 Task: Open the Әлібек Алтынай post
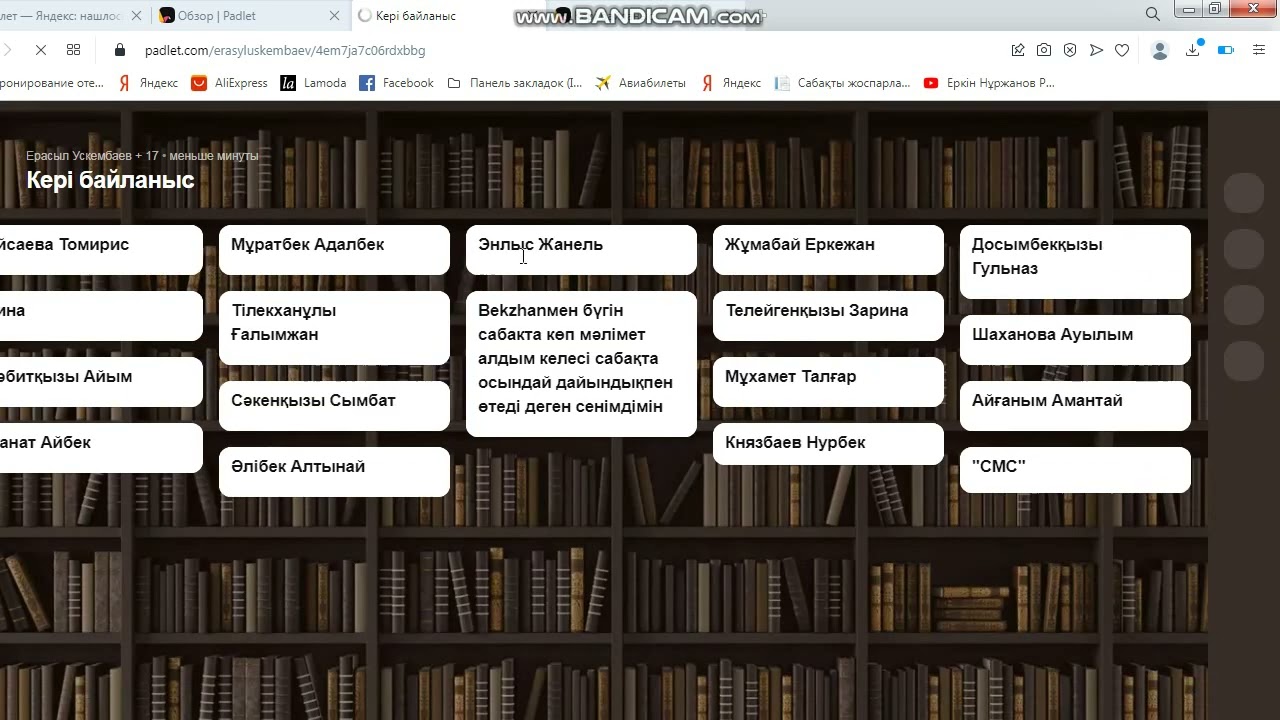pyautogui.click(x=334, y=471)
